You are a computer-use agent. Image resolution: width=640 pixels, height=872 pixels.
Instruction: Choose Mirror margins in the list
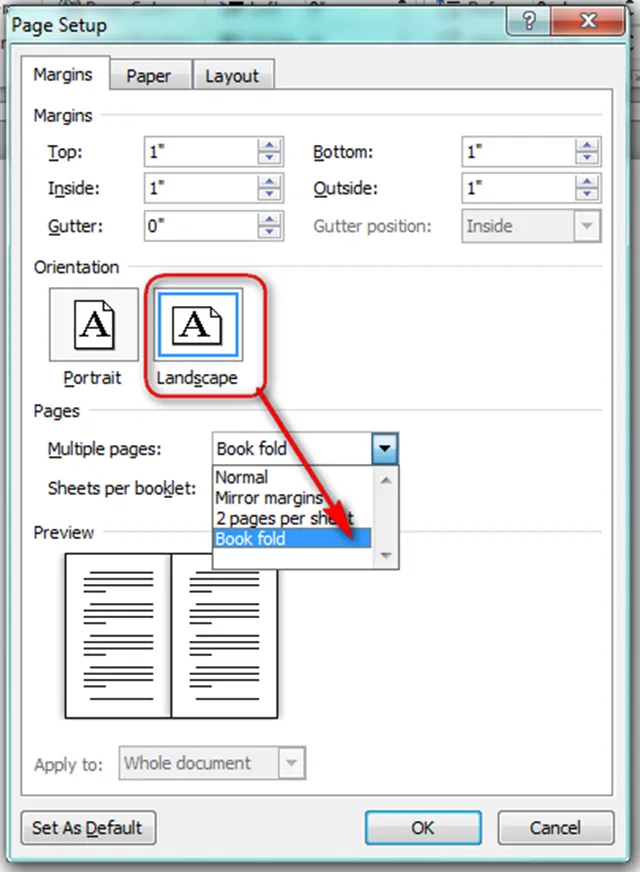[x=269, y=497]
